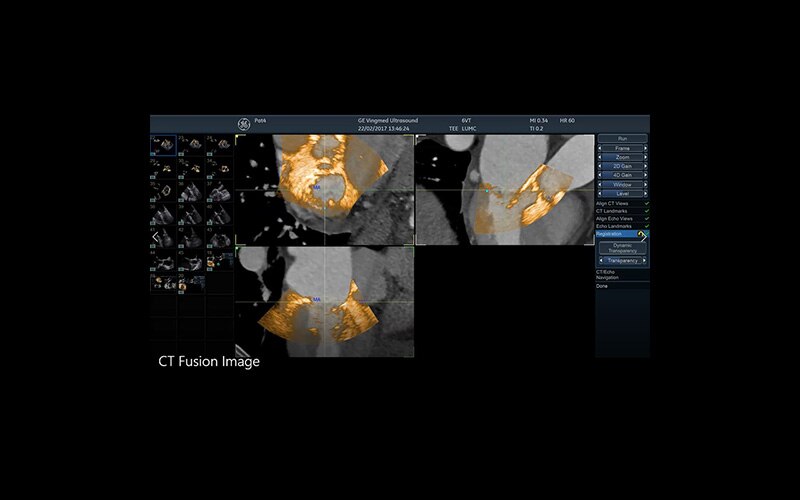Toggle Dynamic Transparency button

coord(622,248)
